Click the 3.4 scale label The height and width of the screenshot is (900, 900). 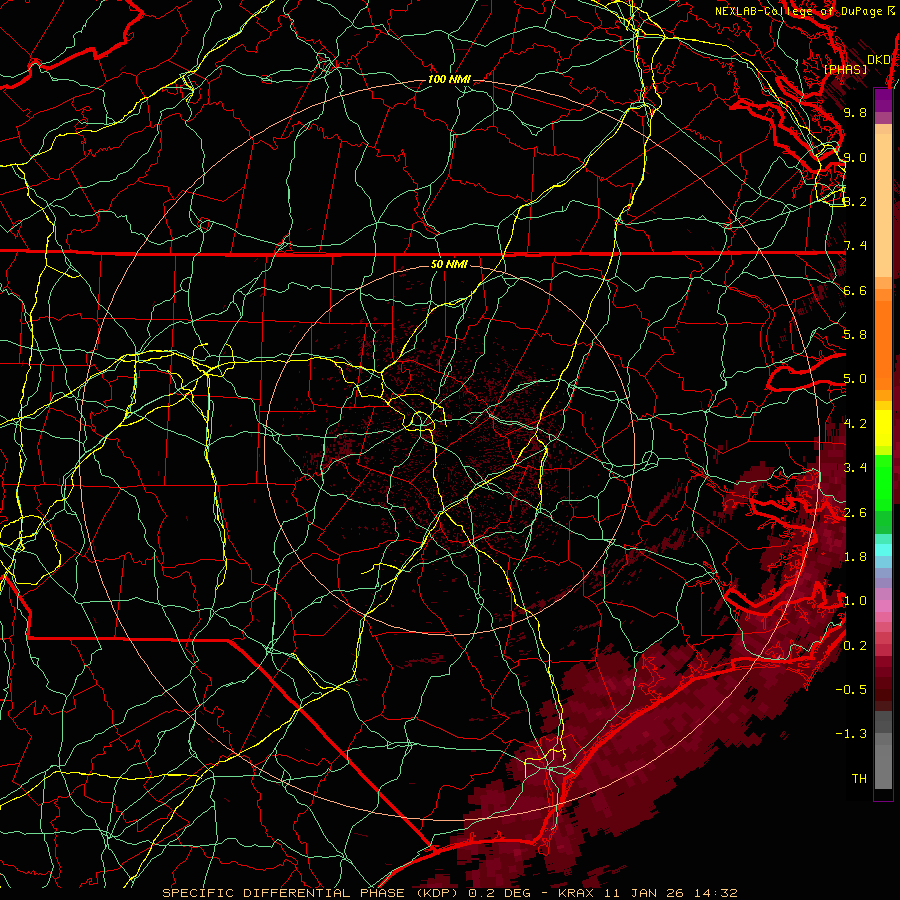(855, 468)
